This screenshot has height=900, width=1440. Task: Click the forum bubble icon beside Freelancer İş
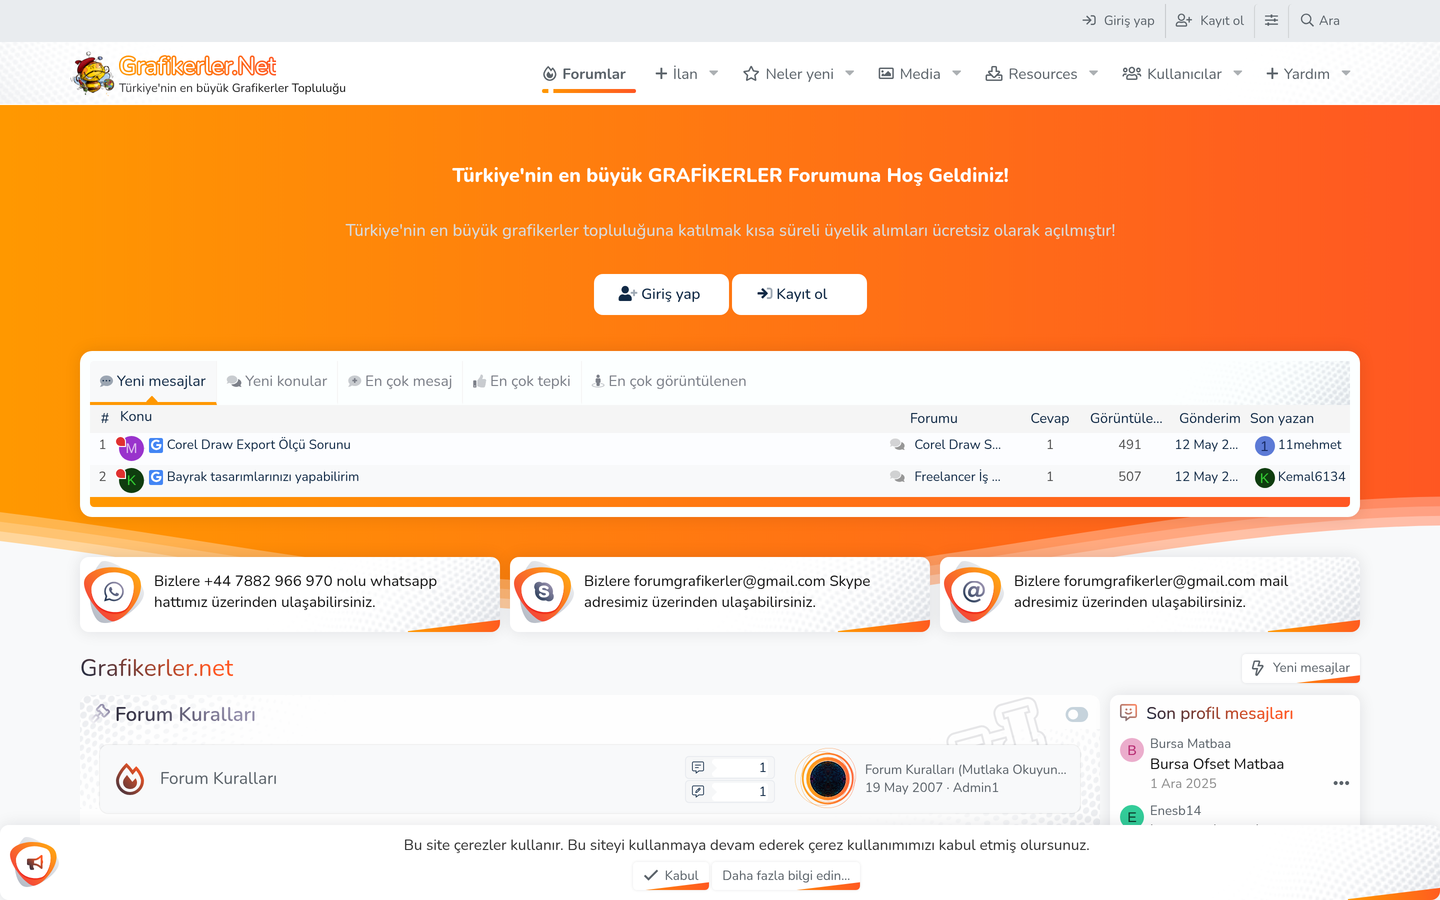tap(897, 477)
